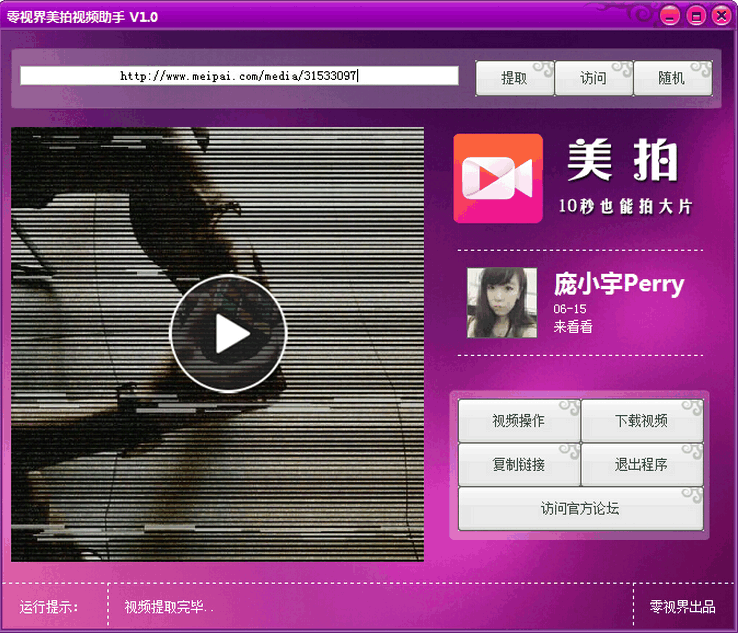Close the 零视界美拍视频助手 window
738x634 pixels.
click(x=721, y=16)
